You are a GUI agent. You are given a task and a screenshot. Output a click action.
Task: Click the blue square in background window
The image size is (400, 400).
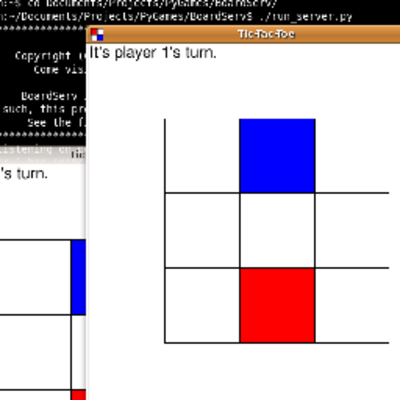[79, 277]
